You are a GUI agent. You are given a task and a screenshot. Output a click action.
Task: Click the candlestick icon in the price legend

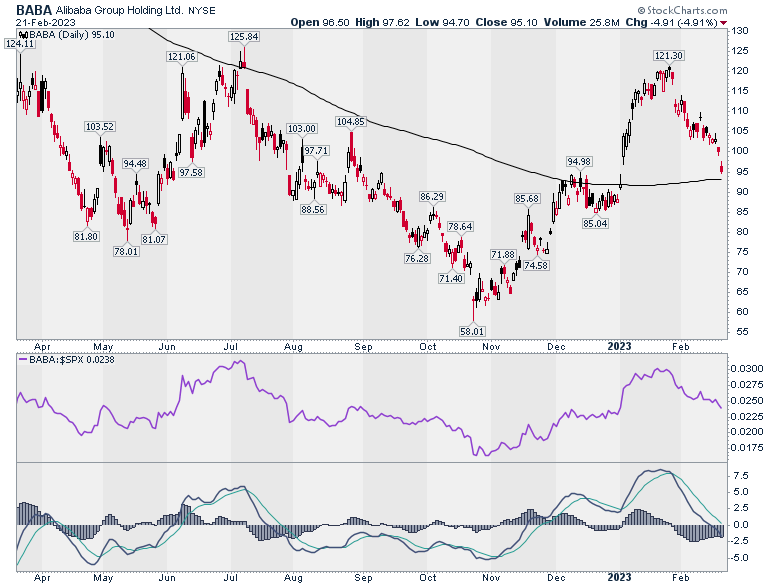tap(23, 34)
